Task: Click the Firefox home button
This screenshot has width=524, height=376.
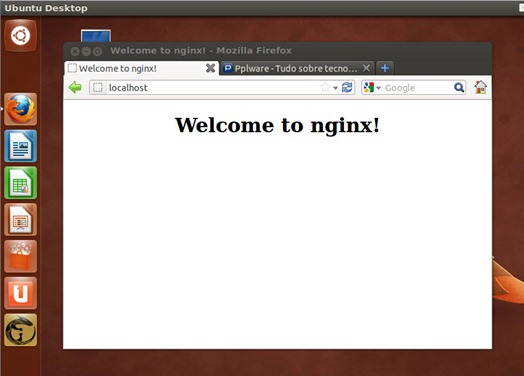Action: (481, 87)
